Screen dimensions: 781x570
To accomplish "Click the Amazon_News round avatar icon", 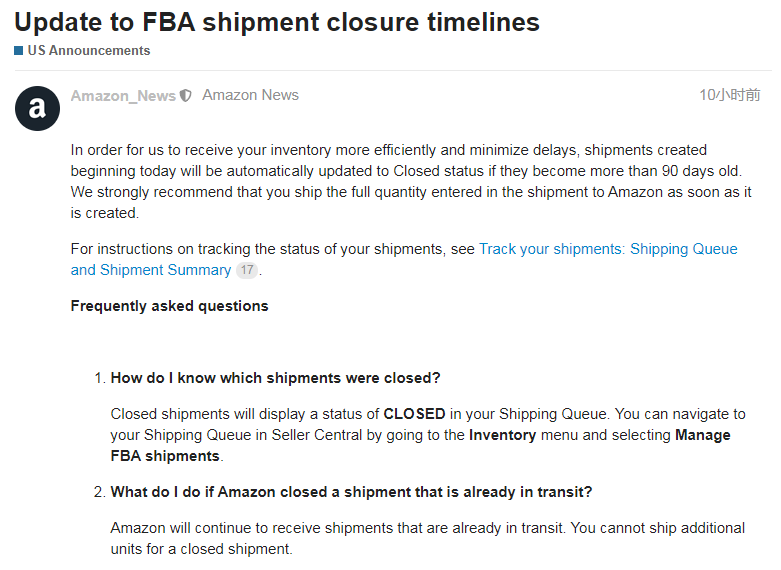I will pyautogui.click(x=37, y=108).
